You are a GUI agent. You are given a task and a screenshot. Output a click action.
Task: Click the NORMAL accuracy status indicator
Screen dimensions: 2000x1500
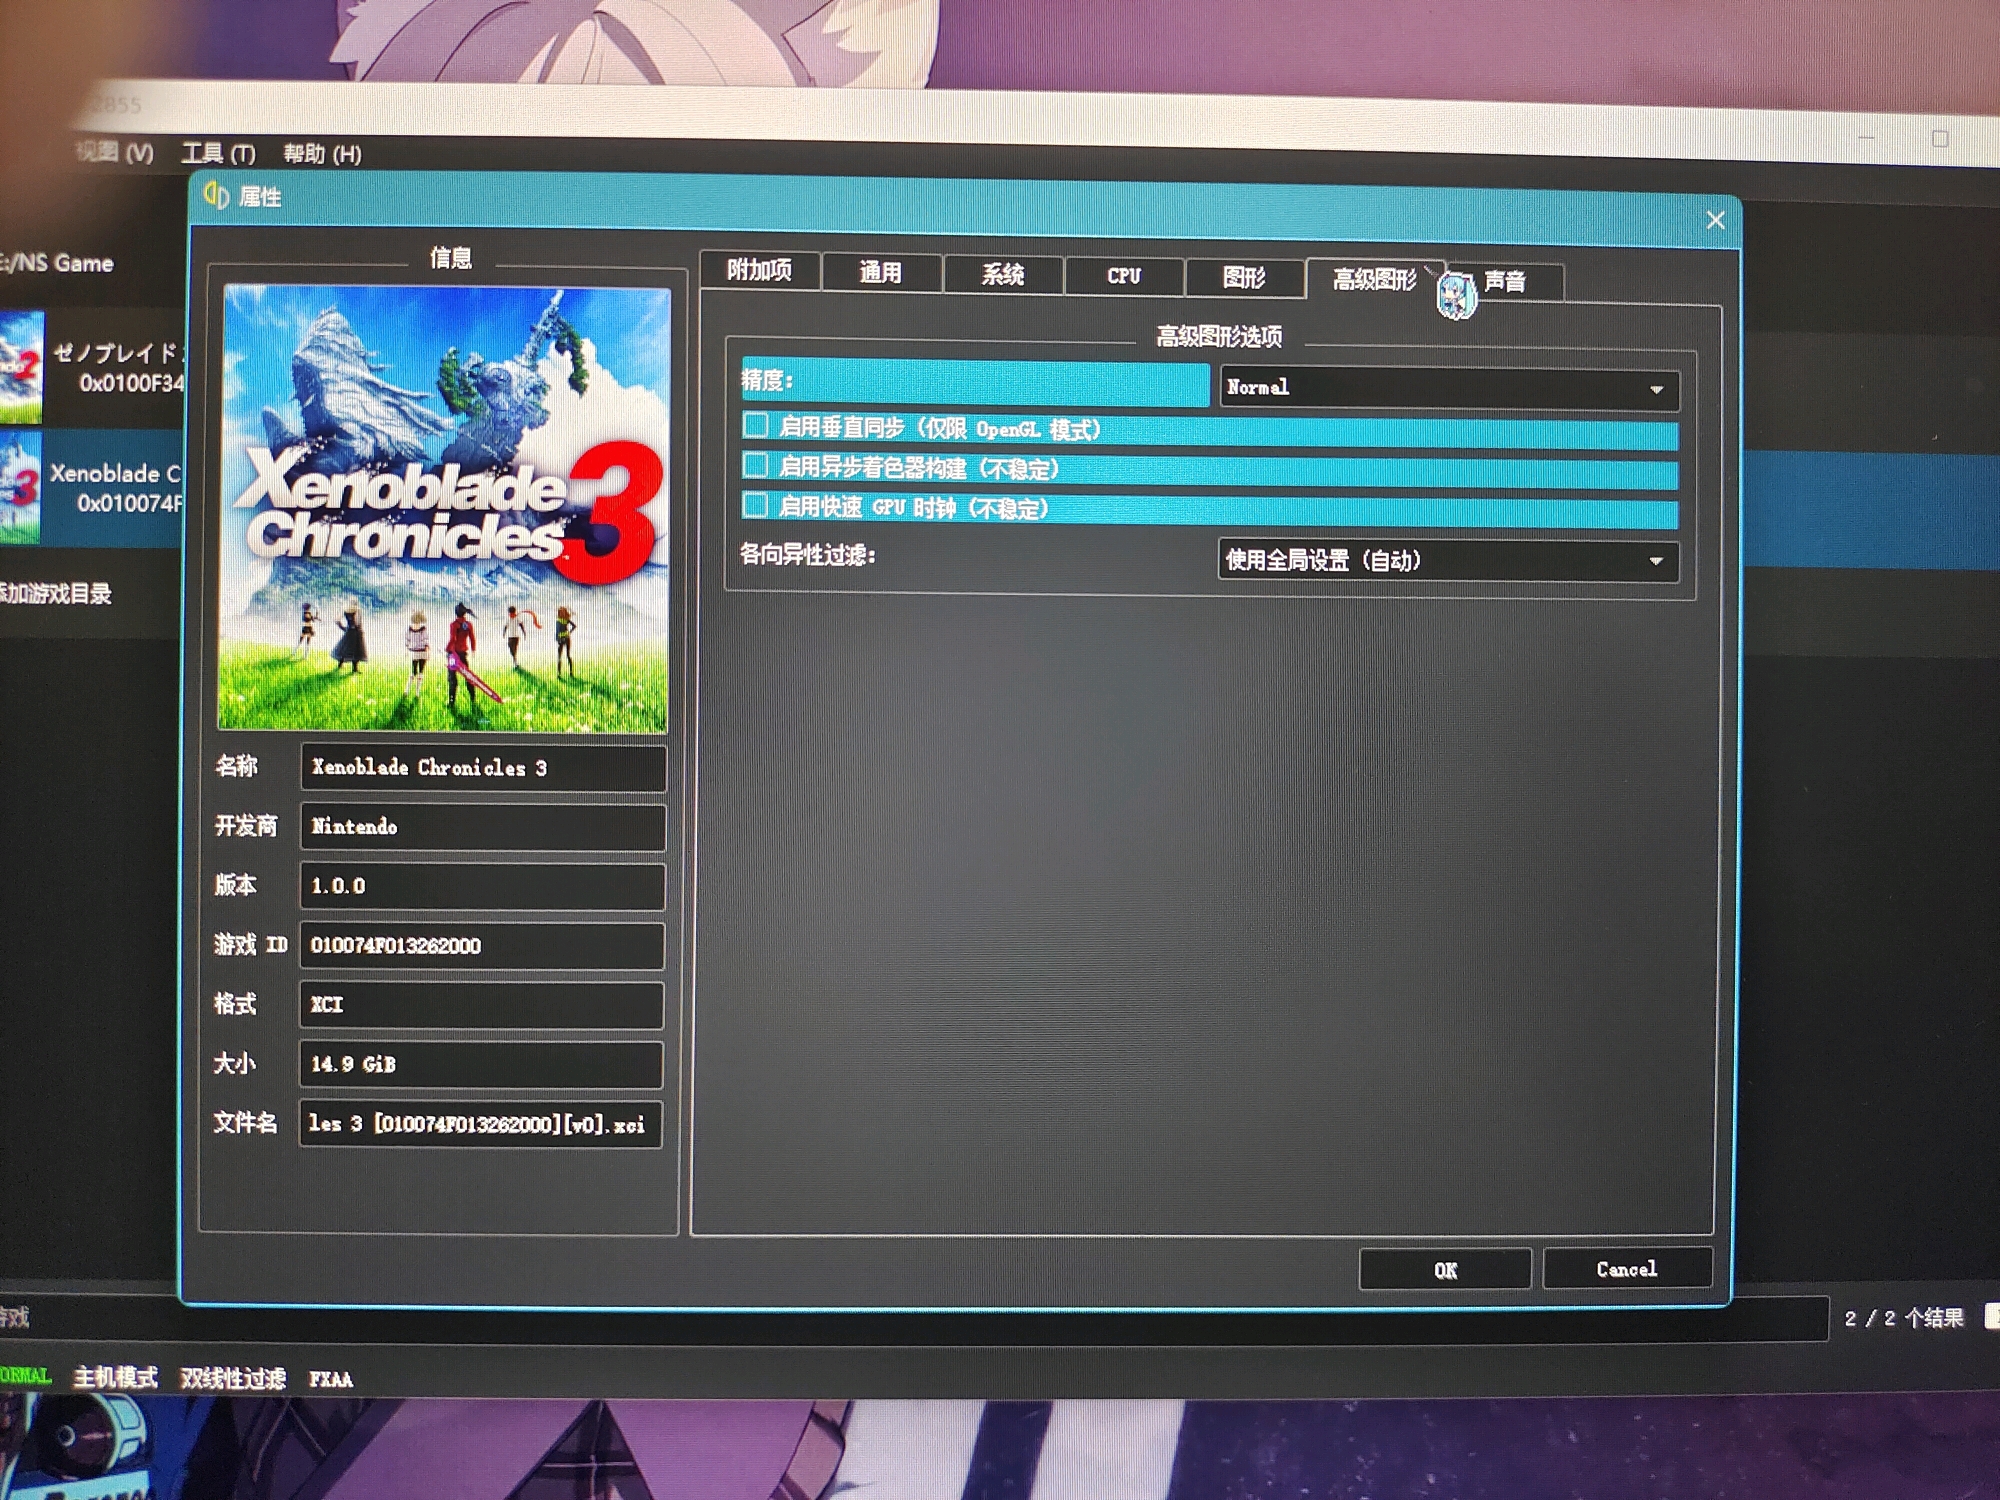(25, 1376)
